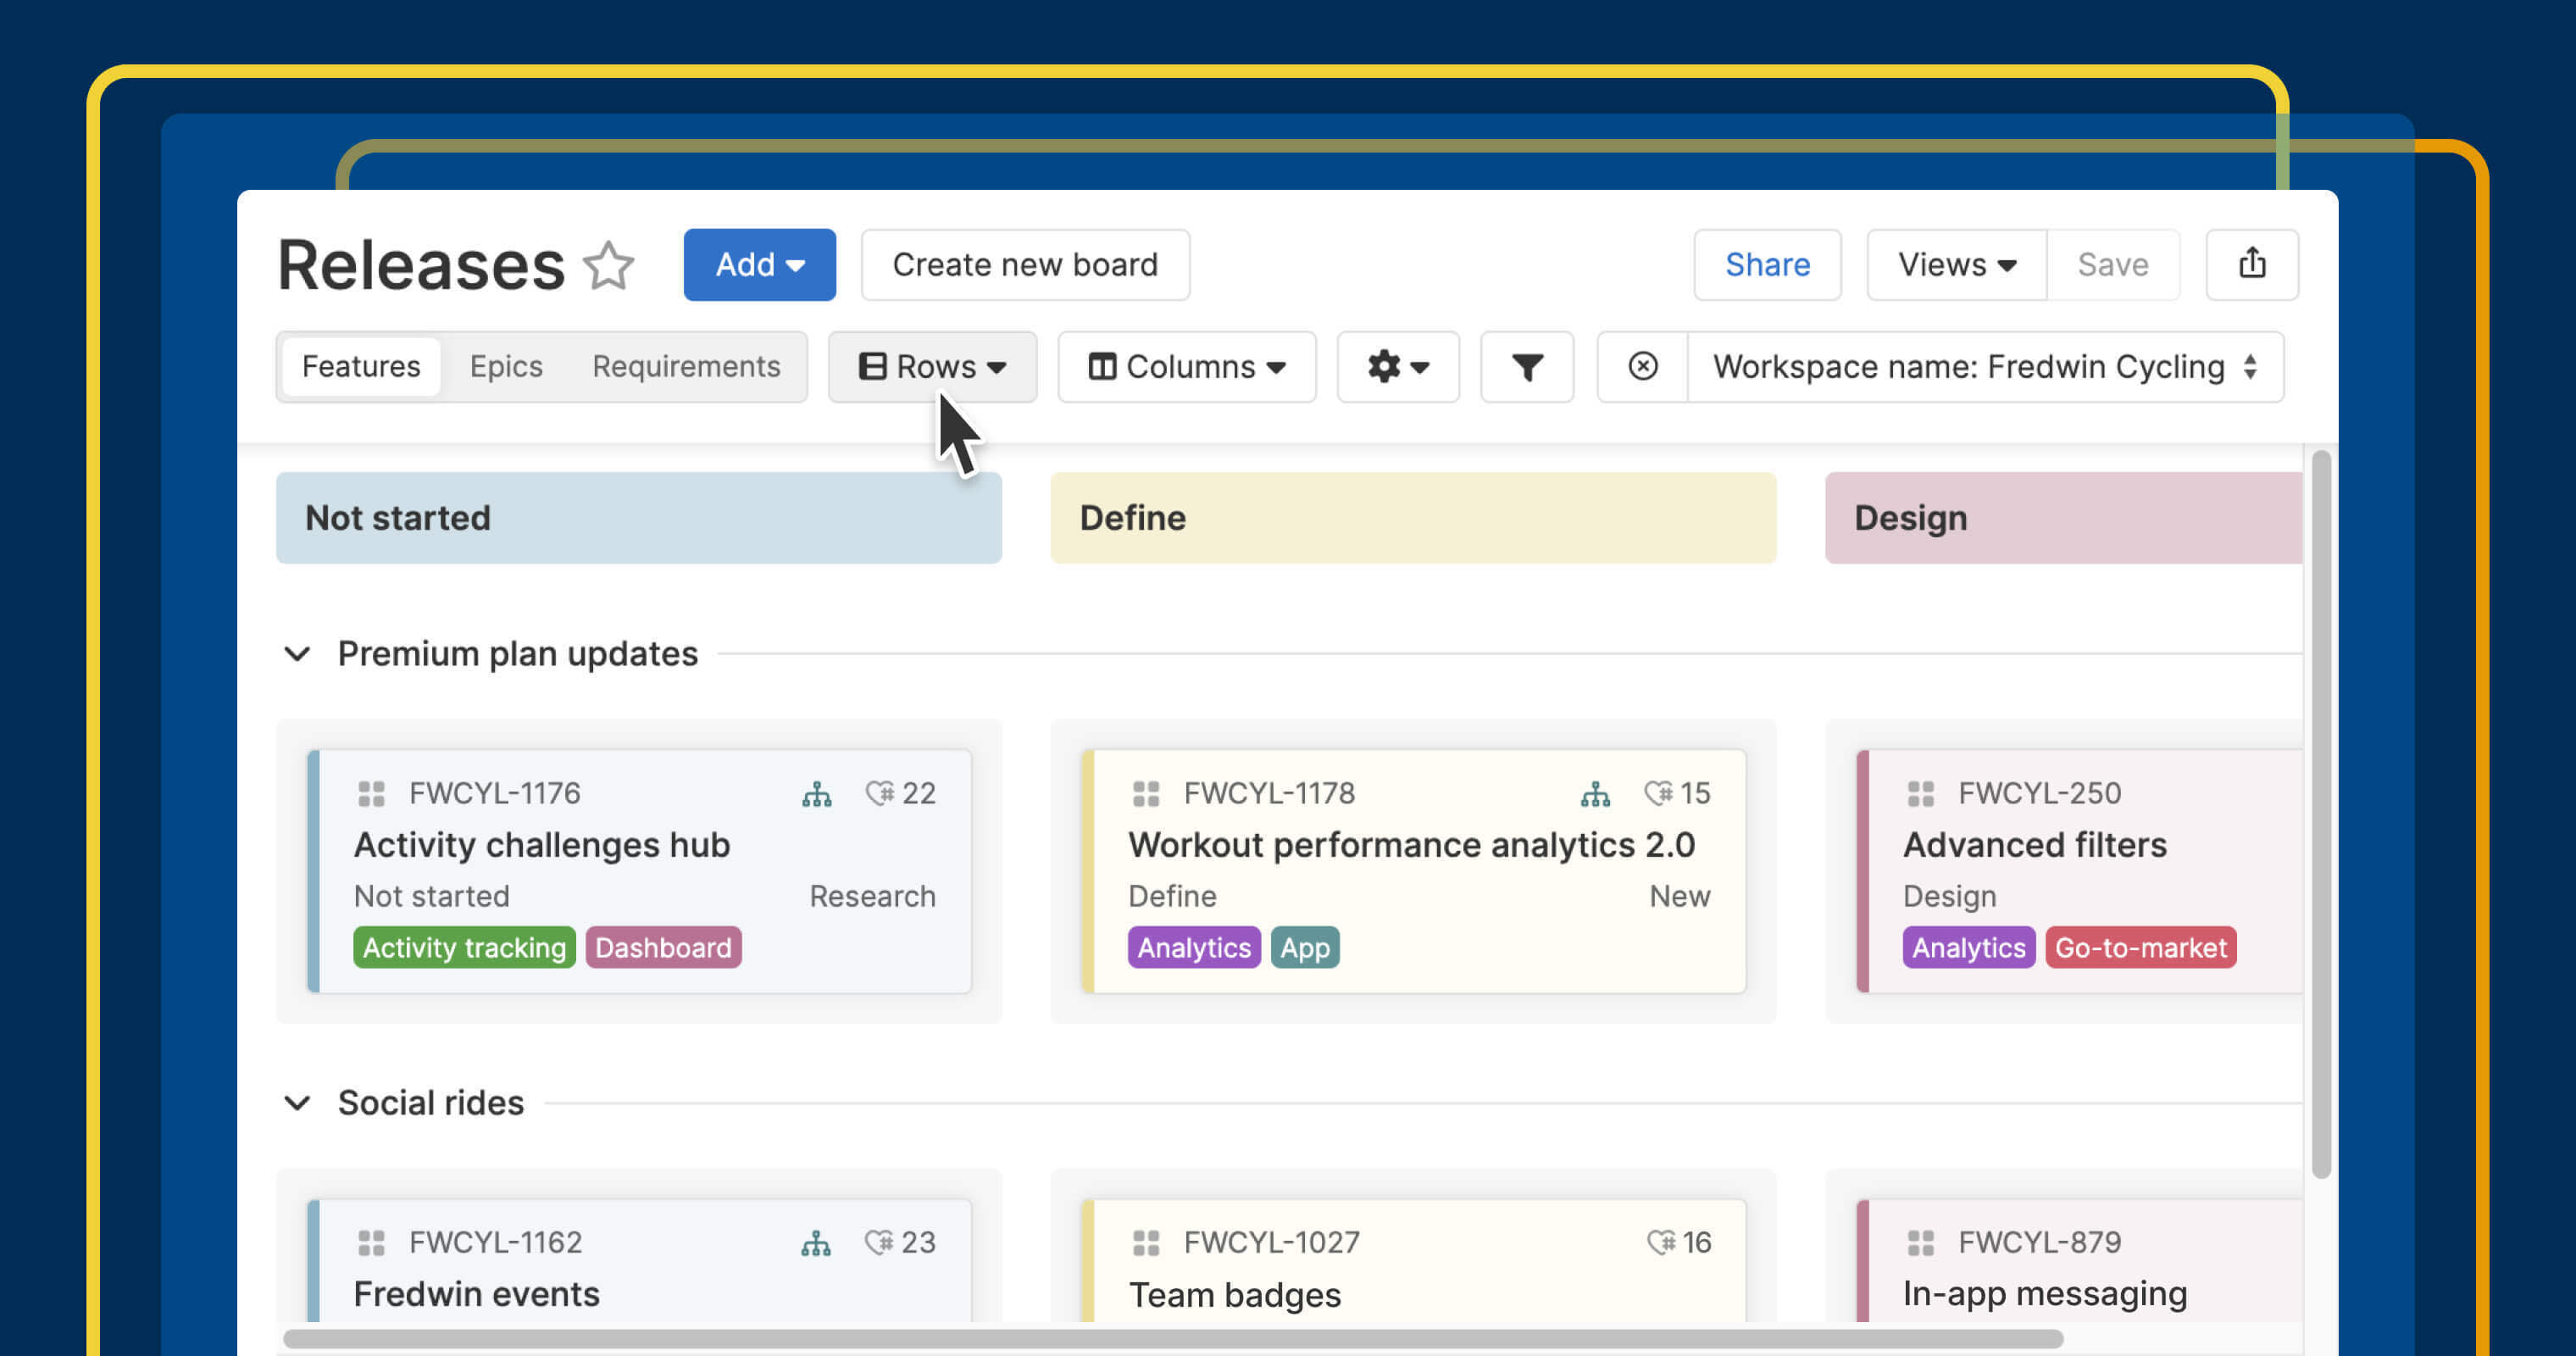Open the Add dropdown
The width and height of the screenshot is (2576, 1356).
click(x=759, y=265)
